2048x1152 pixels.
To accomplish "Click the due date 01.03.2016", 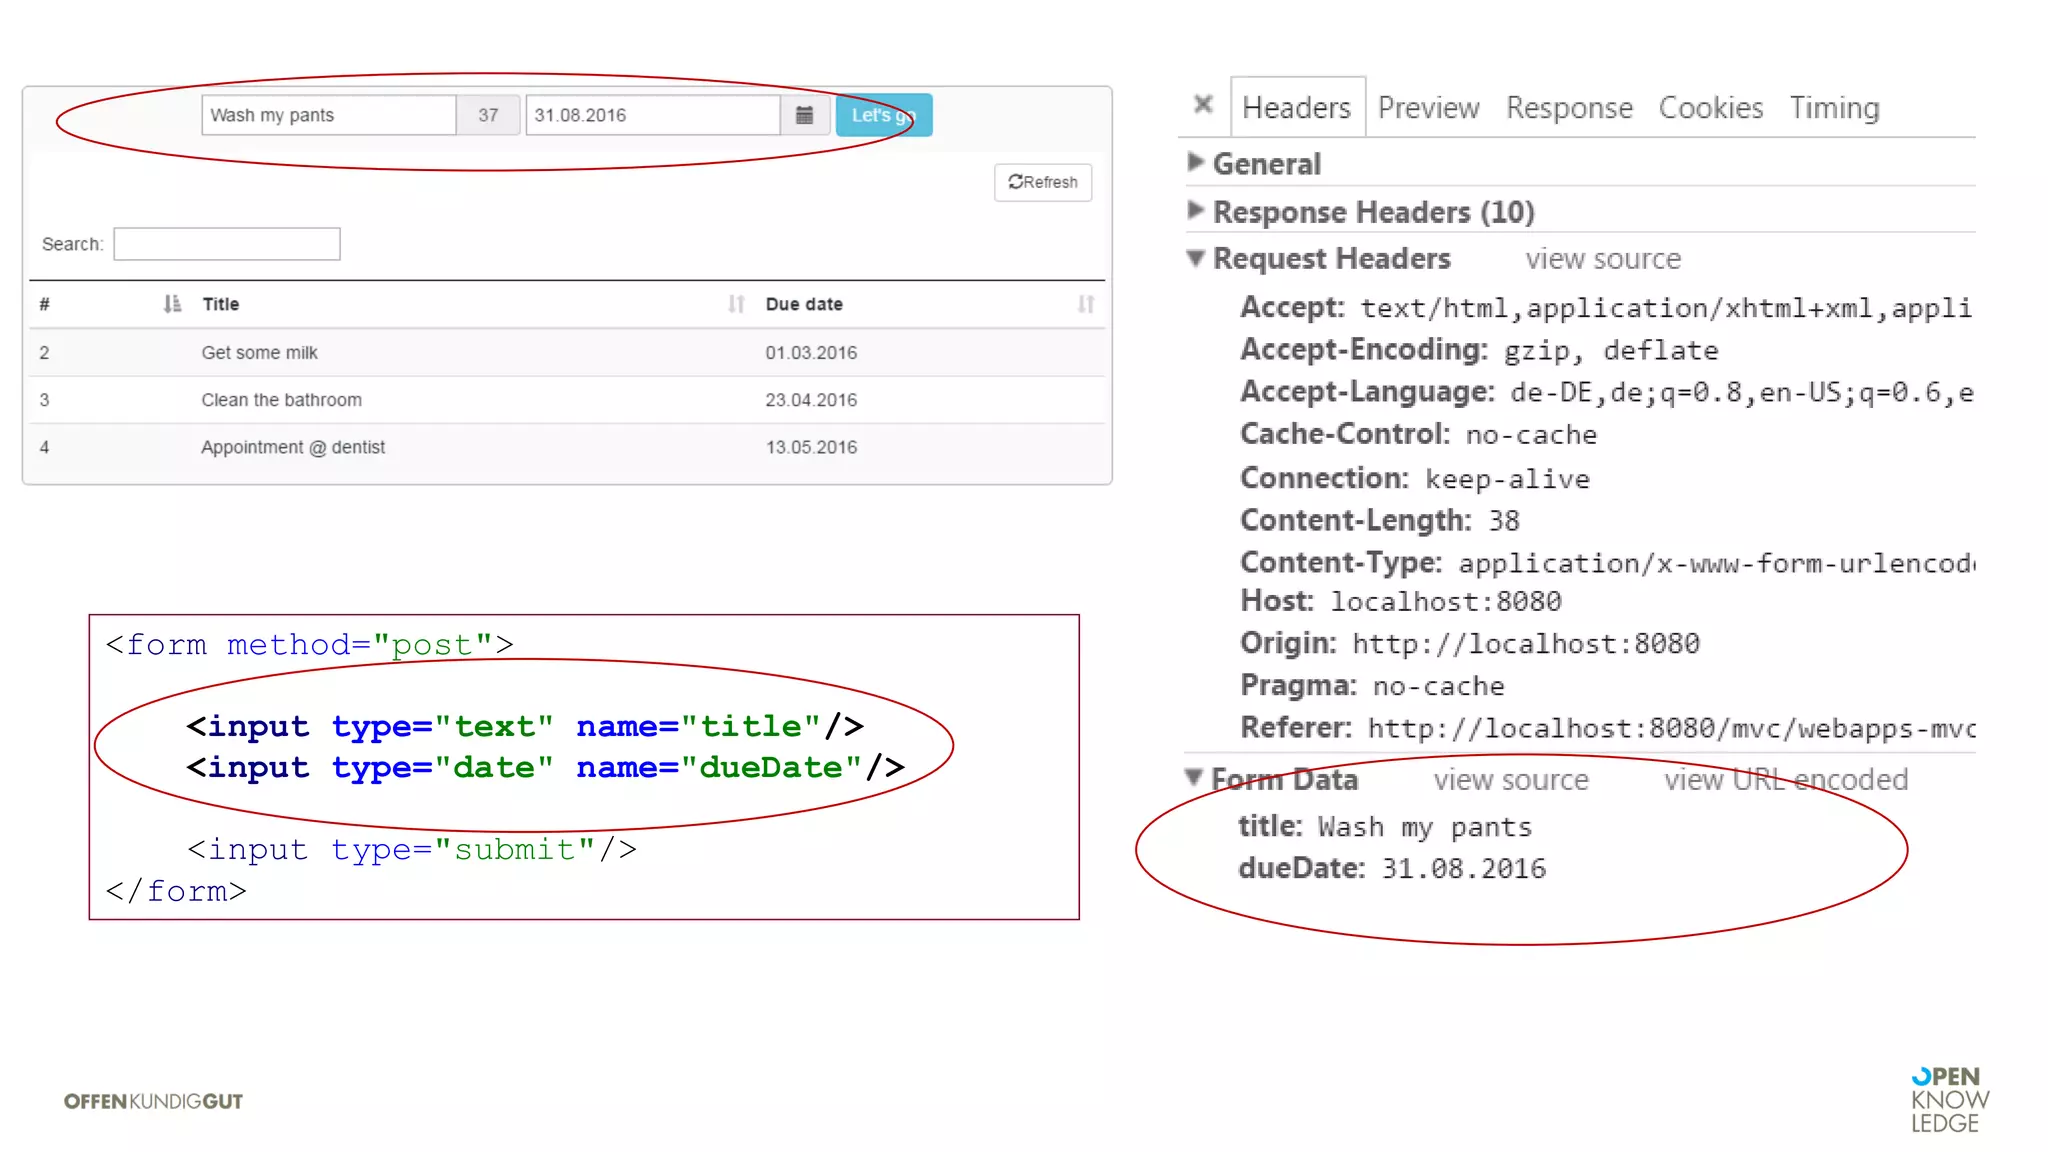I will click(x=811, y=353).
